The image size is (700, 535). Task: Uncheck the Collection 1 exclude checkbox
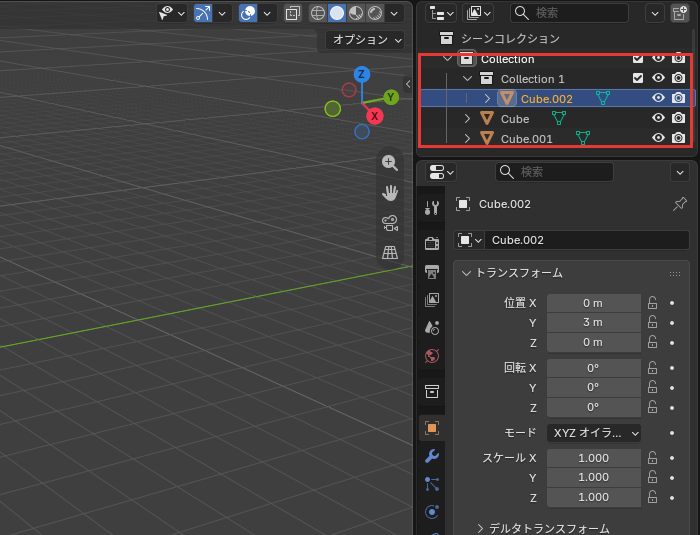point(638,78)
